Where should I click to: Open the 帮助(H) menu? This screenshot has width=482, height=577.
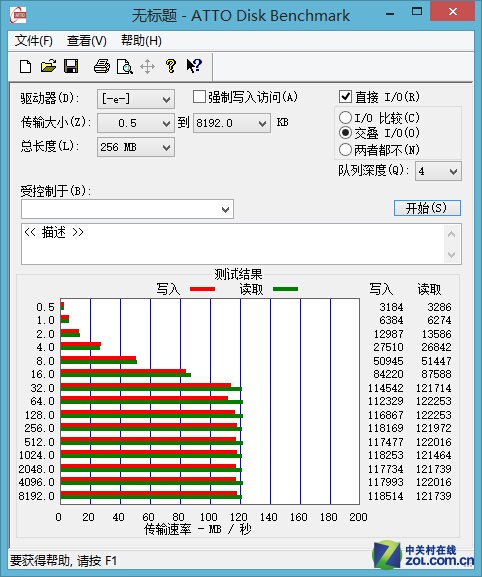[x=141, y=41]
